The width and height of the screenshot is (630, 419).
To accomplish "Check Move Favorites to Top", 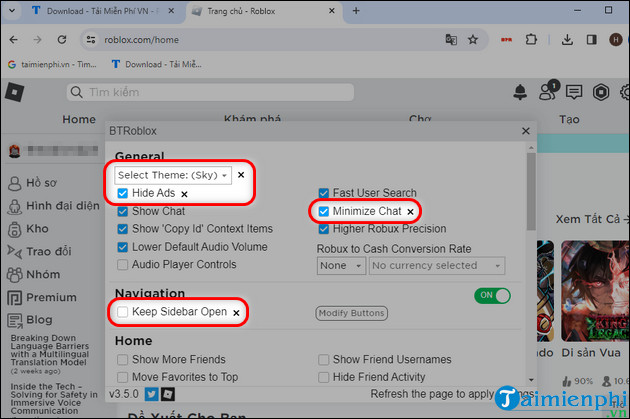I will click(x=123, y=377).
